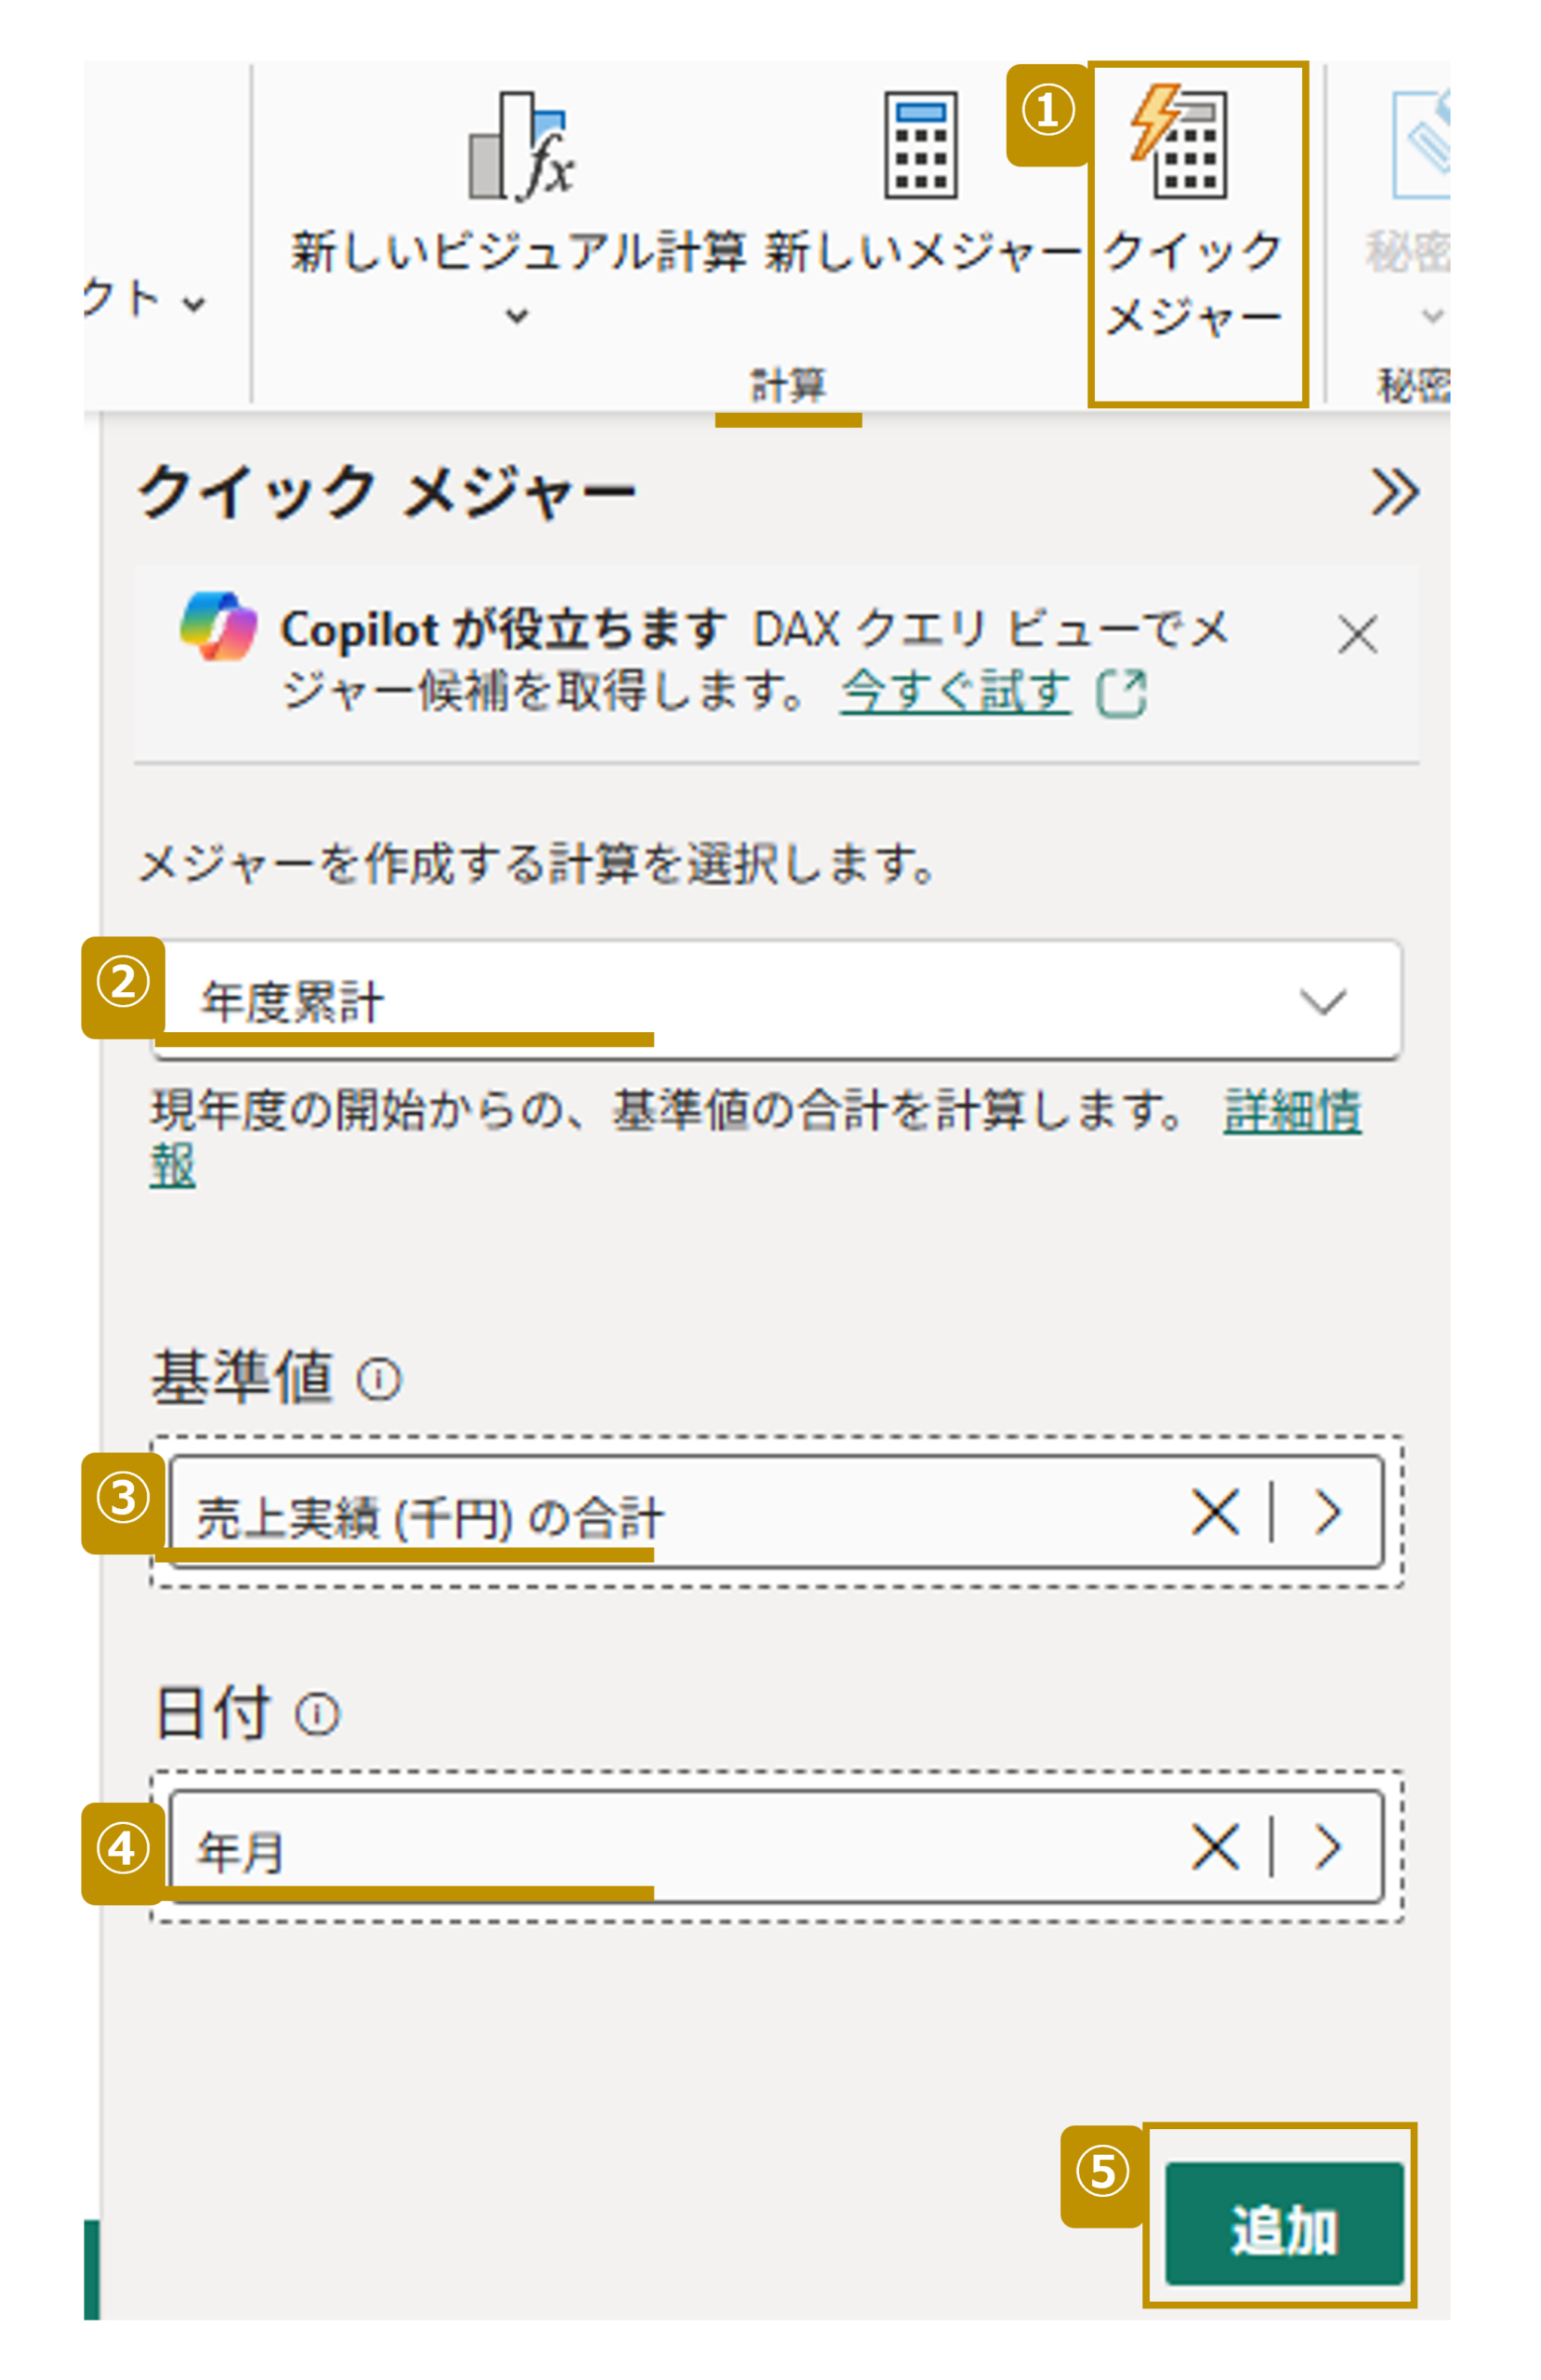Dismiss the Copilot suggestion banner
1541x2380 pixels.
point(1357,635)
